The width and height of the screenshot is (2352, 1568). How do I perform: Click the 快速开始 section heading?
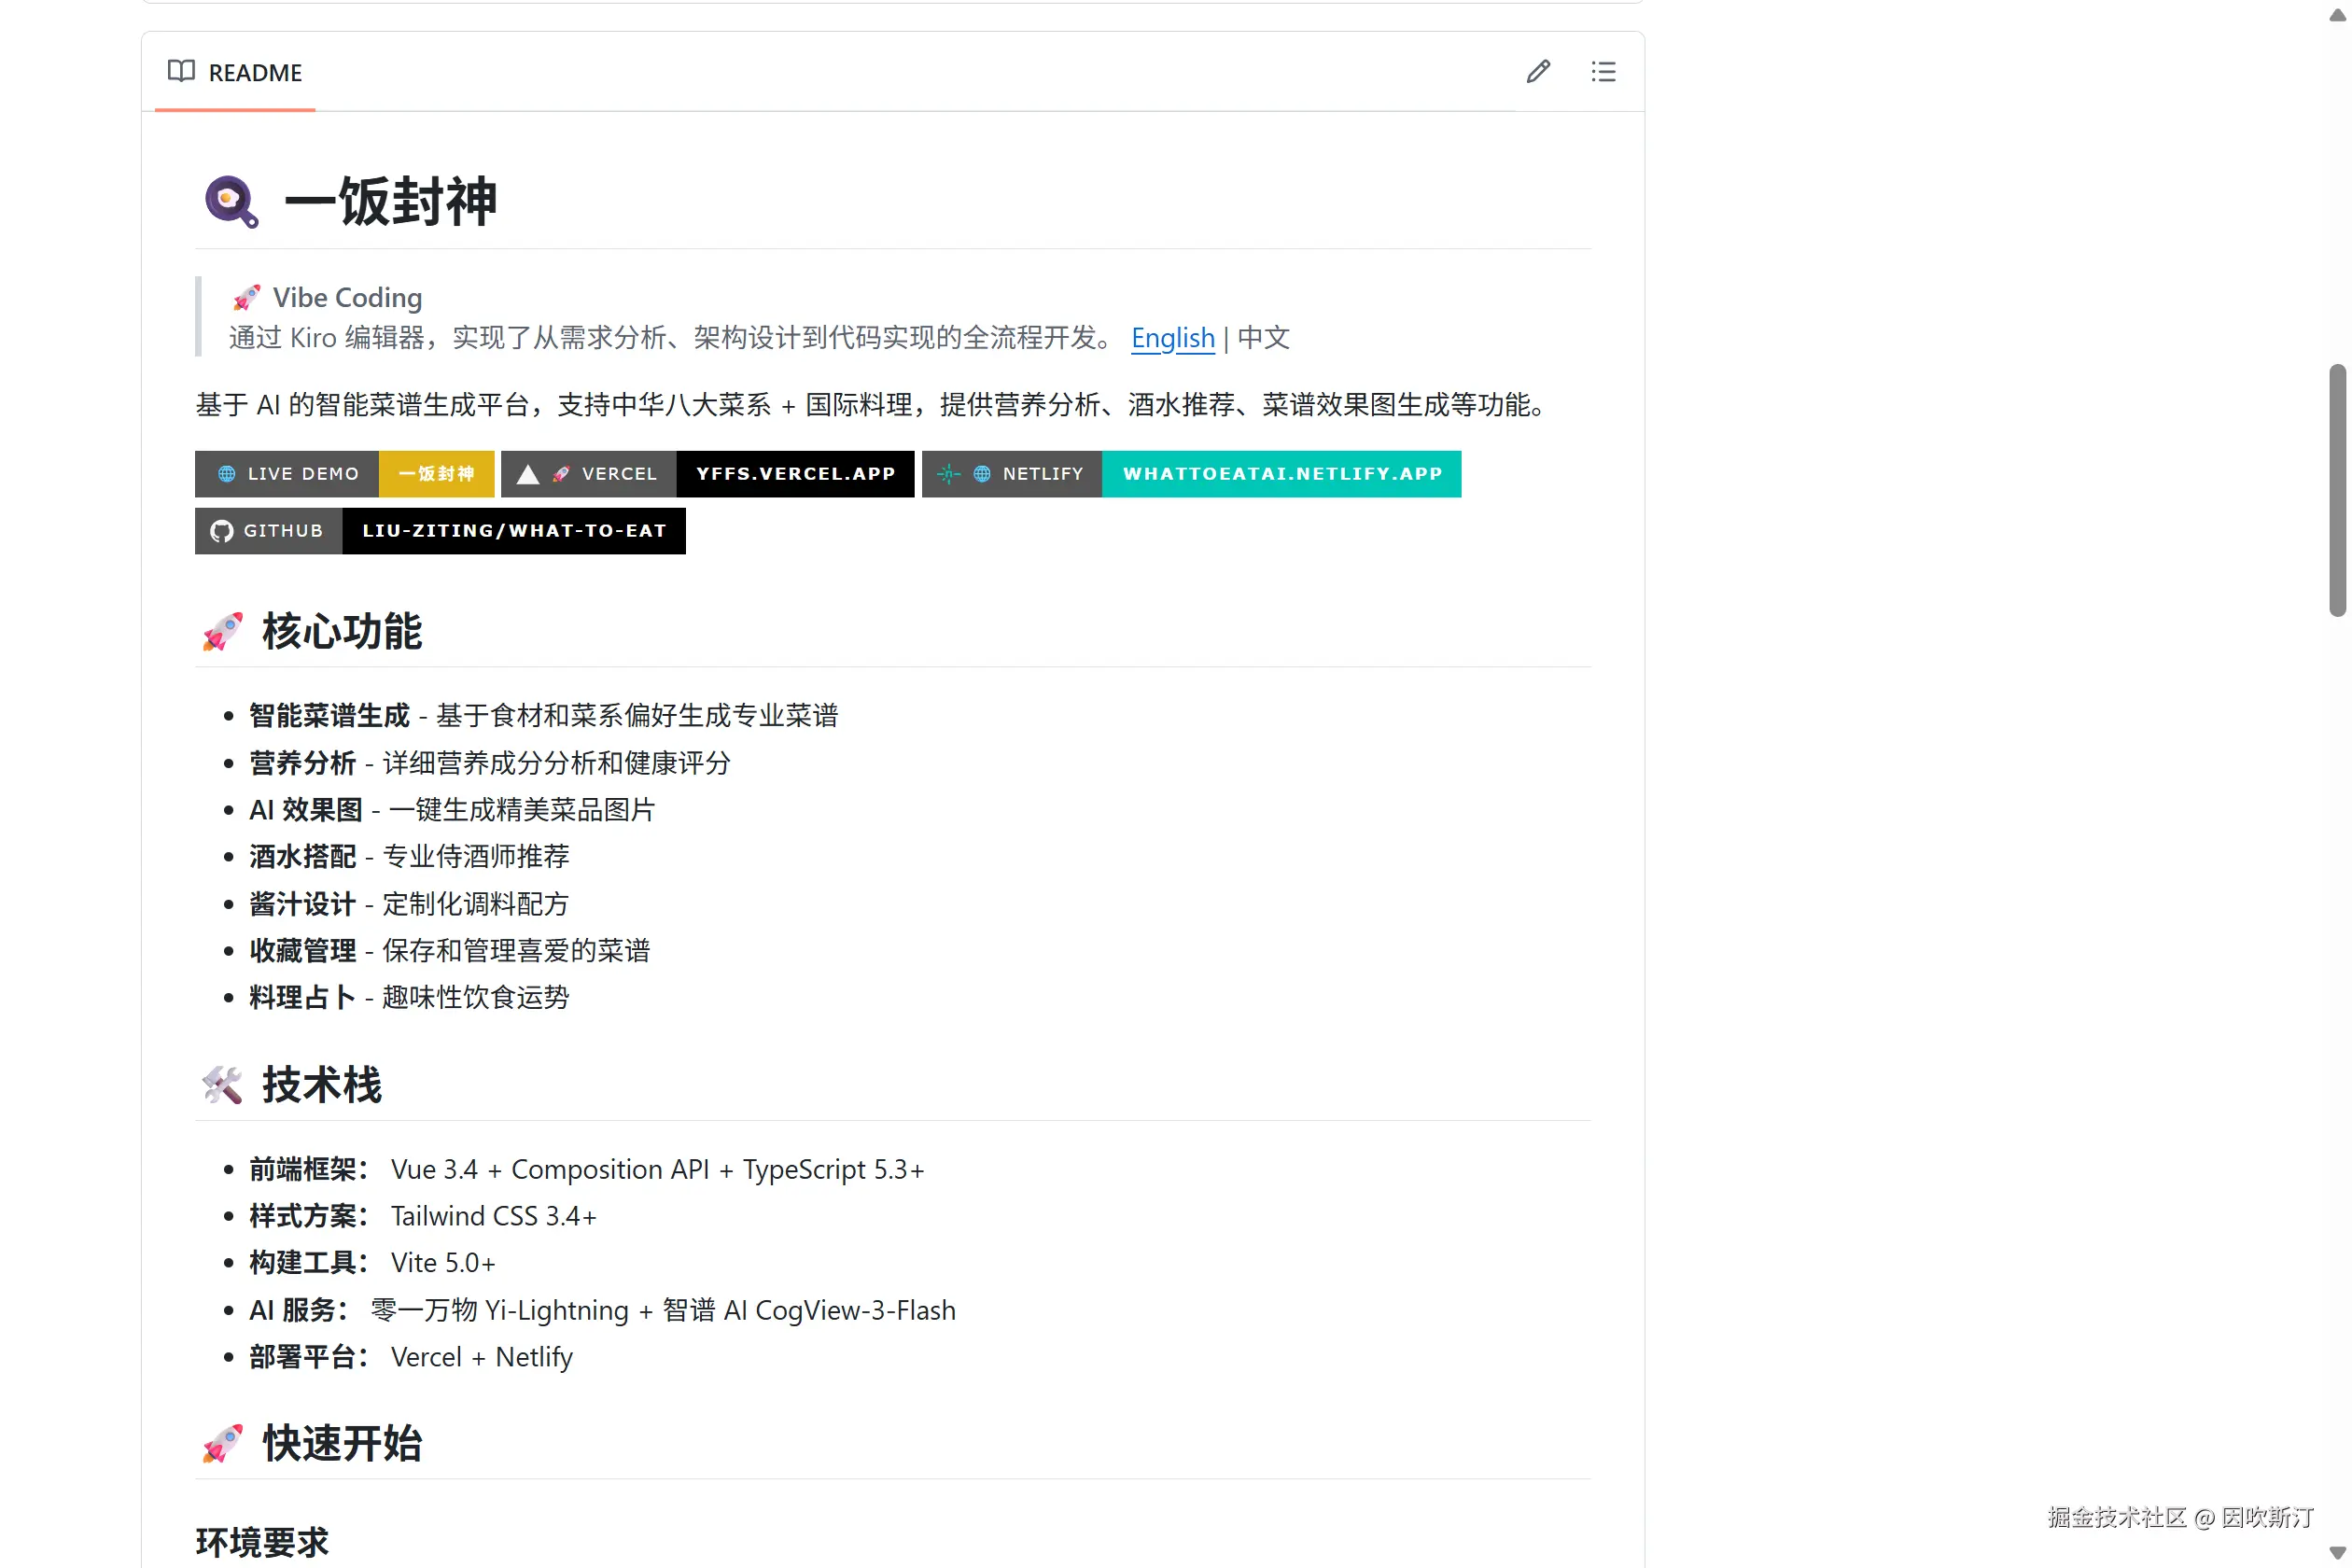click(342, 1444)
